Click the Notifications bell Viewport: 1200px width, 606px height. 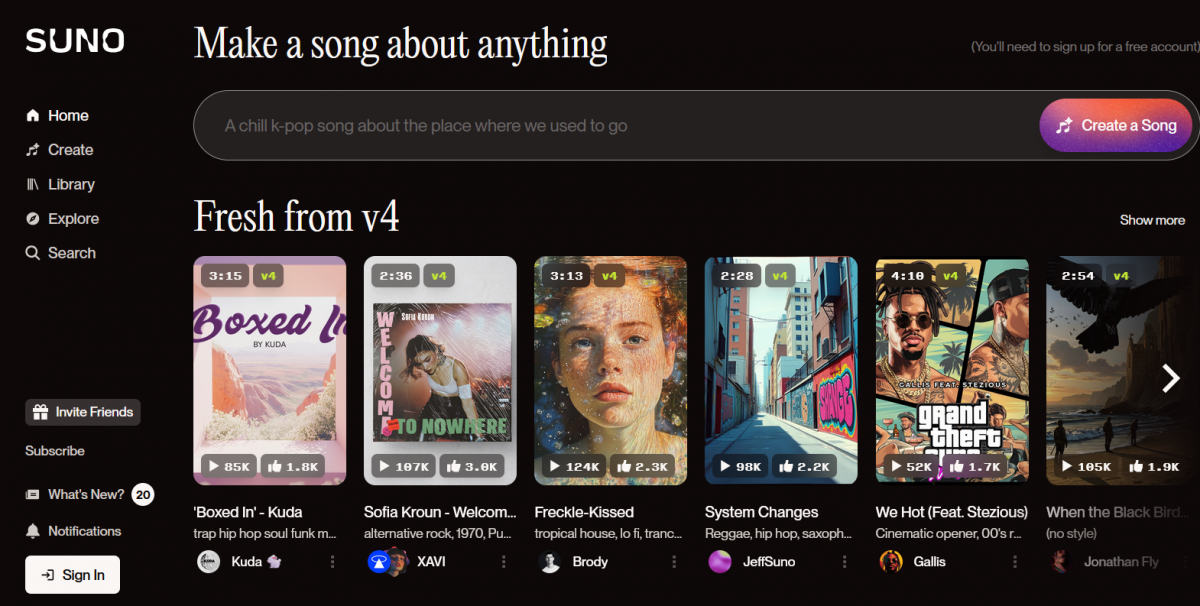(73, 531)
